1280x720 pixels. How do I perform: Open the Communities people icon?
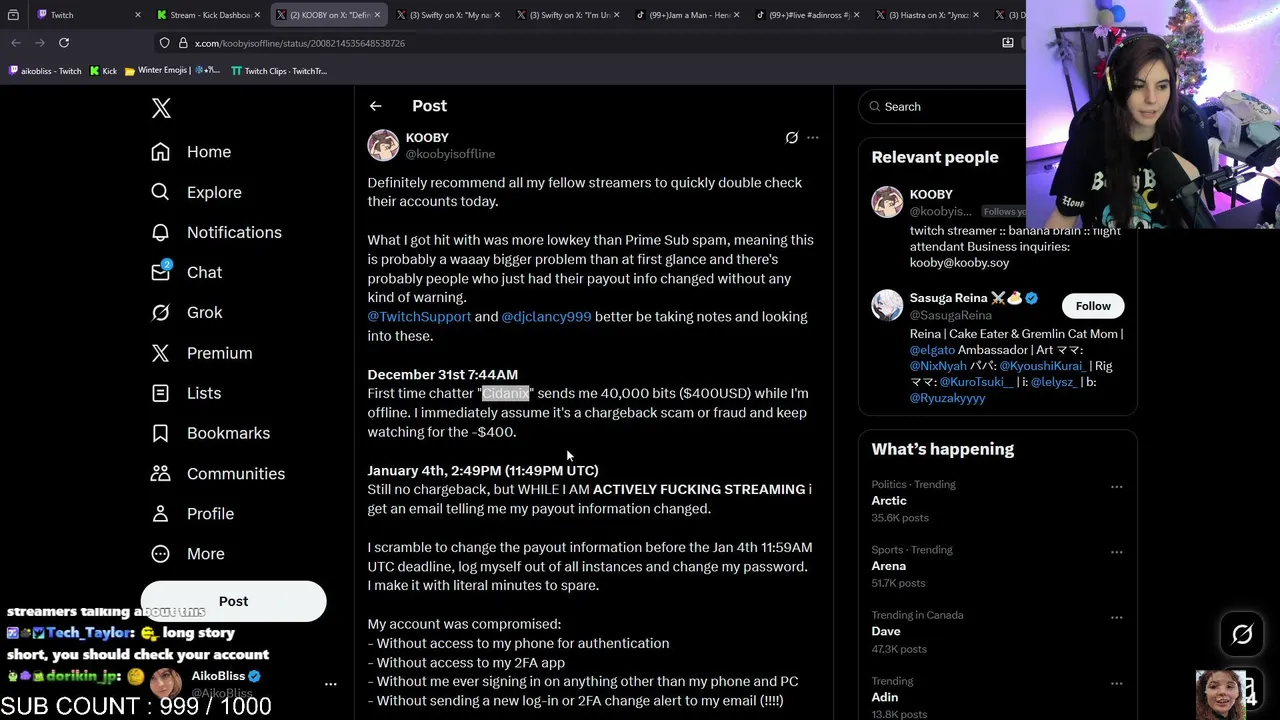click(160, 473)
